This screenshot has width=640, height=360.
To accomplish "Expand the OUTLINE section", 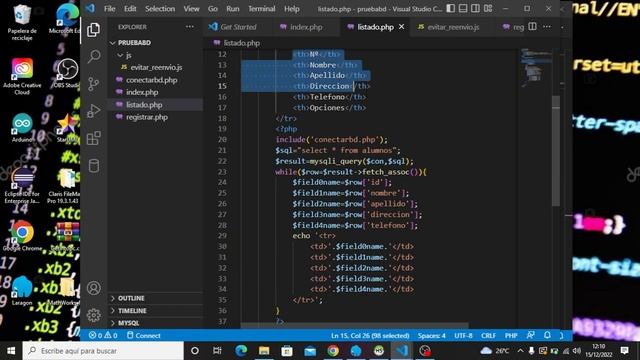I will point(155,298).
